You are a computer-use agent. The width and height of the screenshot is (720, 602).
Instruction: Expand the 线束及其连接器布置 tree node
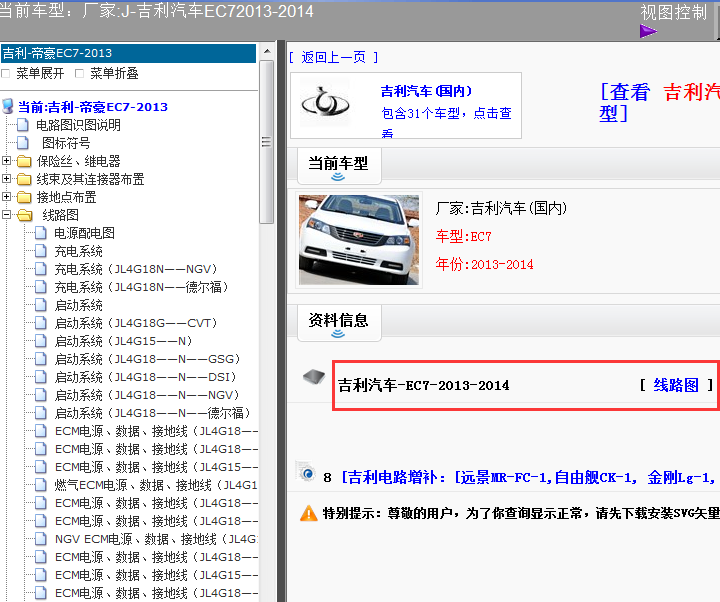tap(6, 179)
